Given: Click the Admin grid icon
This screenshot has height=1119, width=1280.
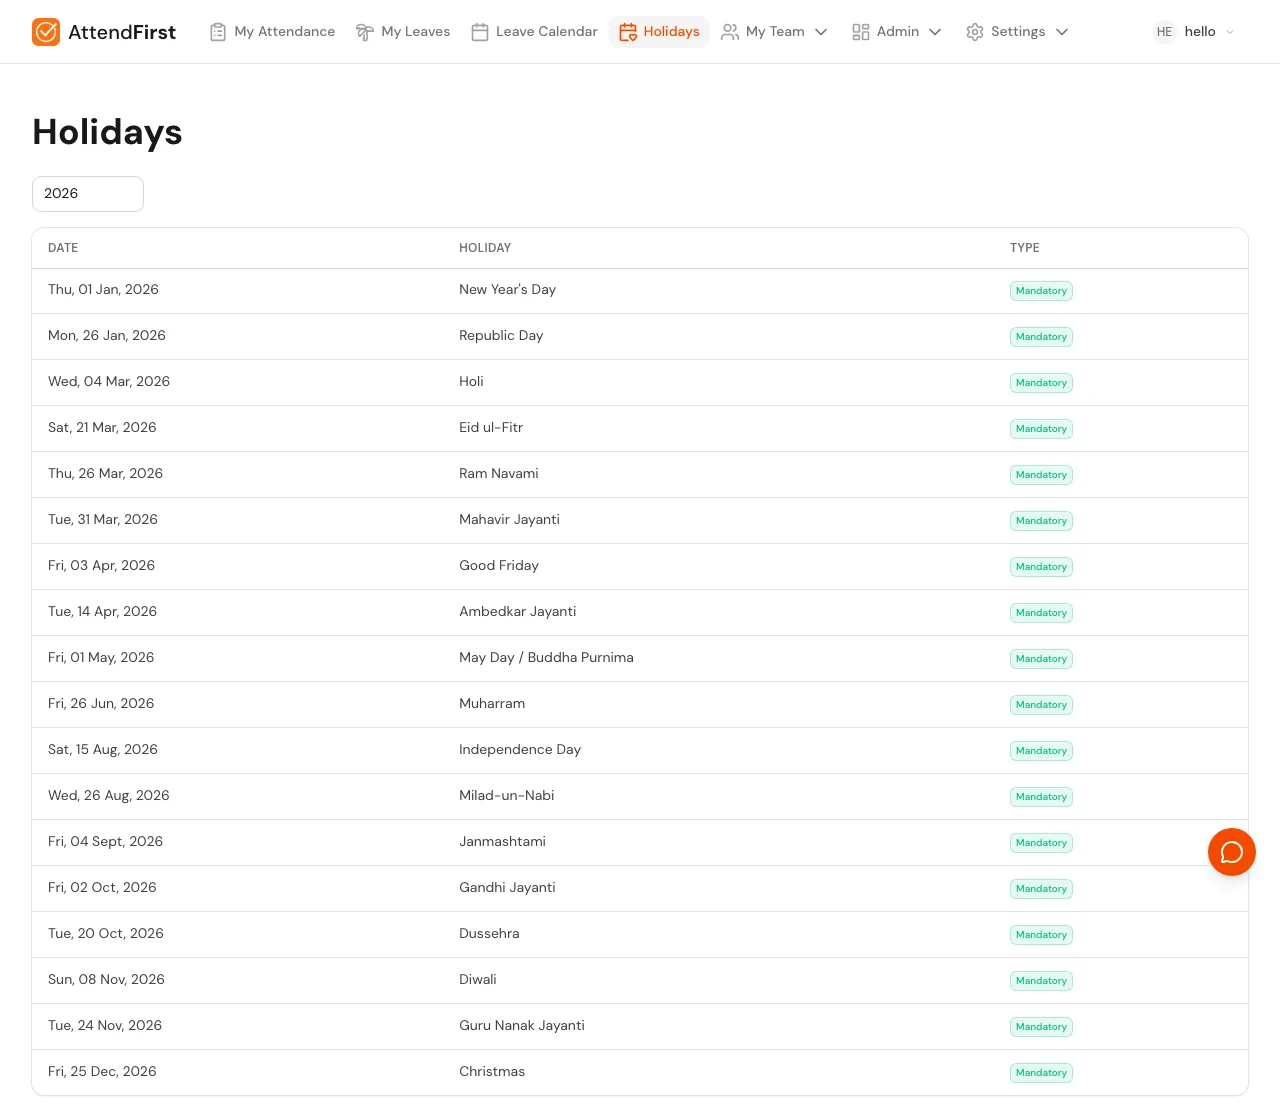Looking at the screenshot, I should point(861,31).
